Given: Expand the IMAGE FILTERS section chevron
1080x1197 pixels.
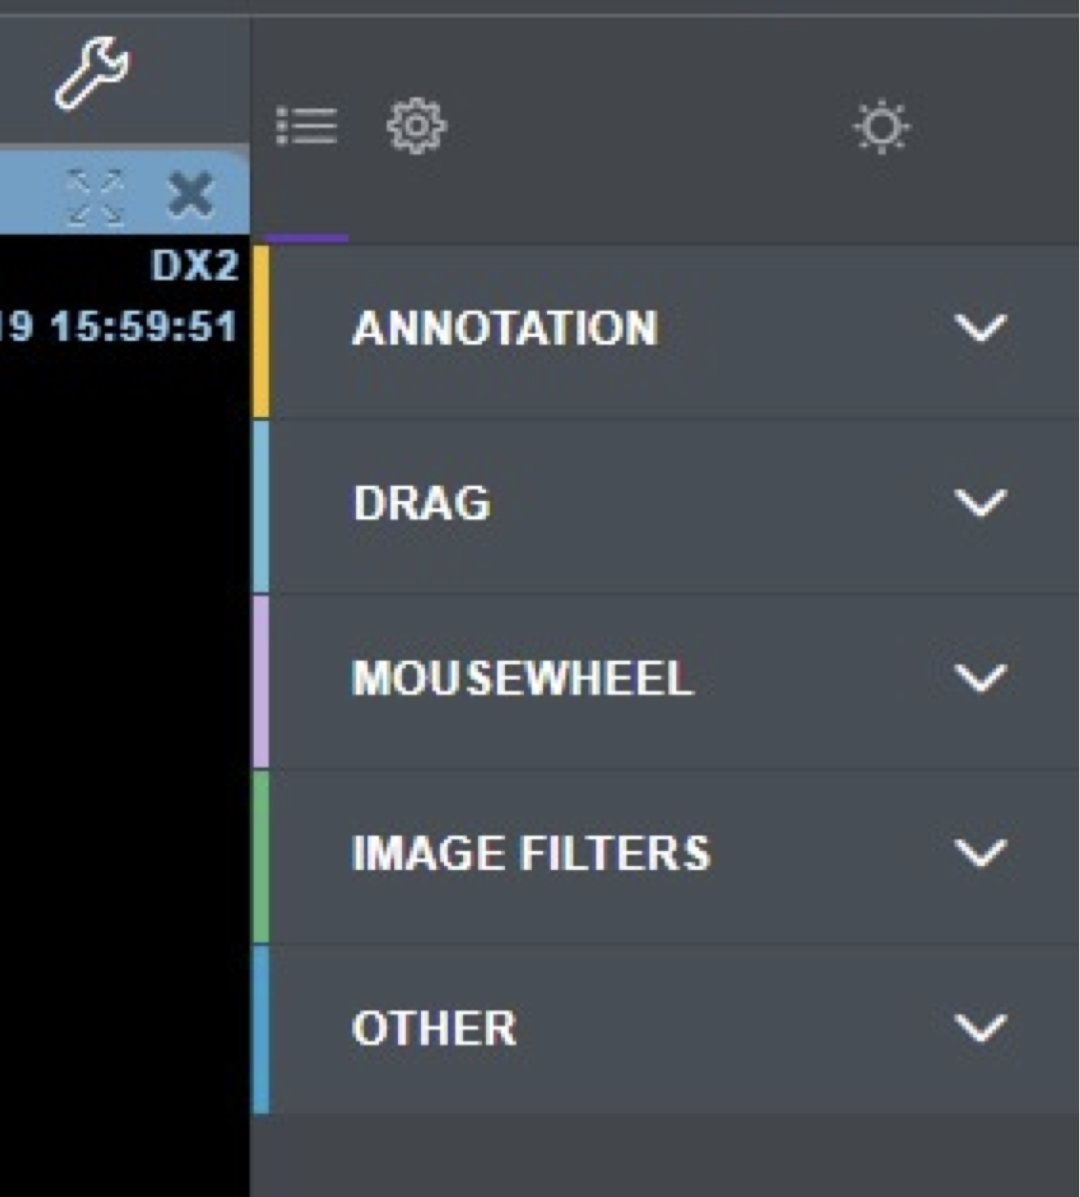Looking at the screenshot, I should (980, 854).
